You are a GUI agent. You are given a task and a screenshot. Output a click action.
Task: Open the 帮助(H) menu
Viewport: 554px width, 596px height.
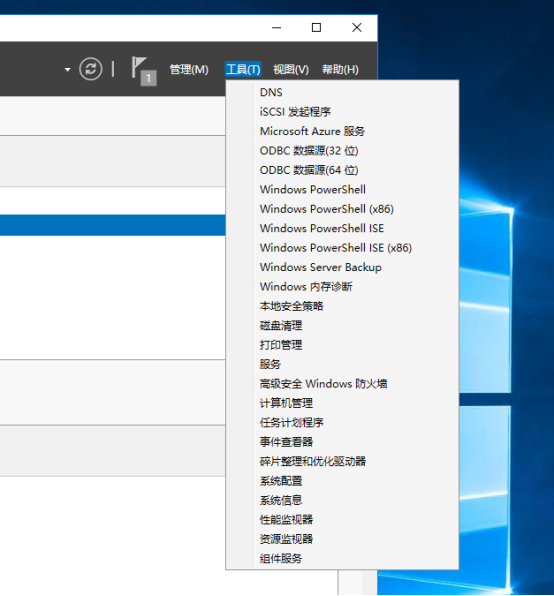tap(340, 70)
